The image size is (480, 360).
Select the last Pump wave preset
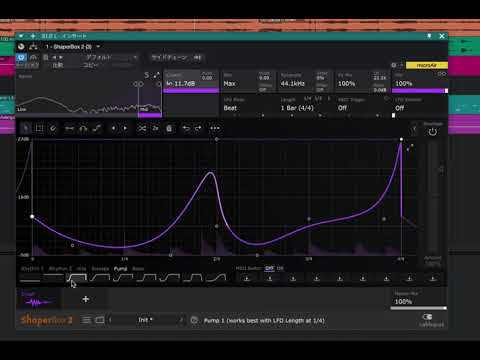point(216,277)
